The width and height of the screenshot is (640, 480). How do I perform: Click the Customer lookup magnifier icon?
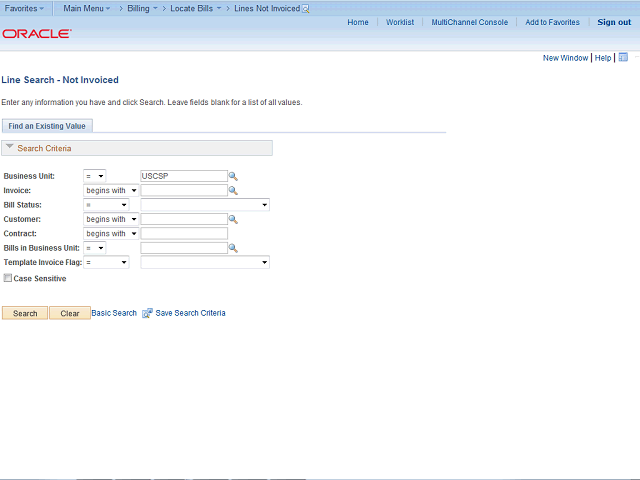(x=233, y=219)
